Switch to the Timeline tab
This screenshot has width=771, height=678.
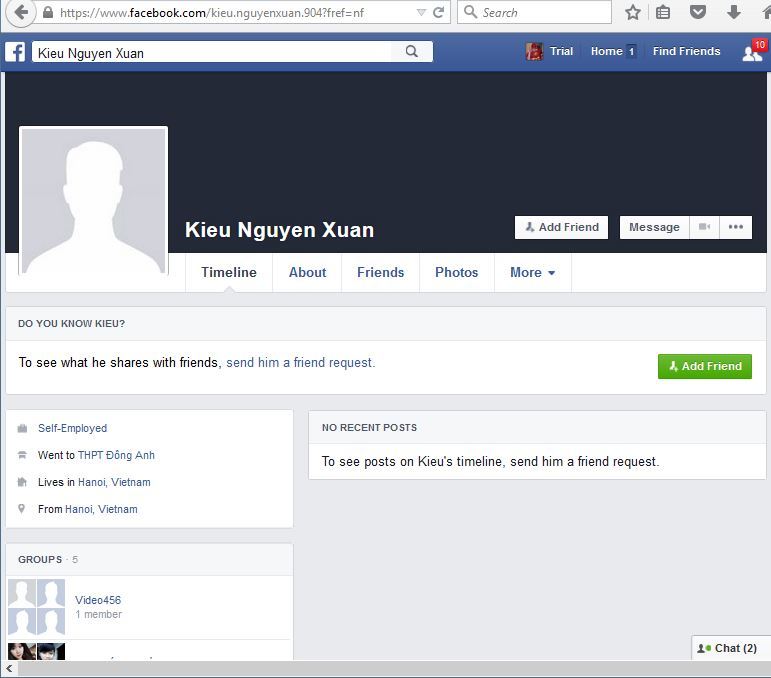pos(229,272)
